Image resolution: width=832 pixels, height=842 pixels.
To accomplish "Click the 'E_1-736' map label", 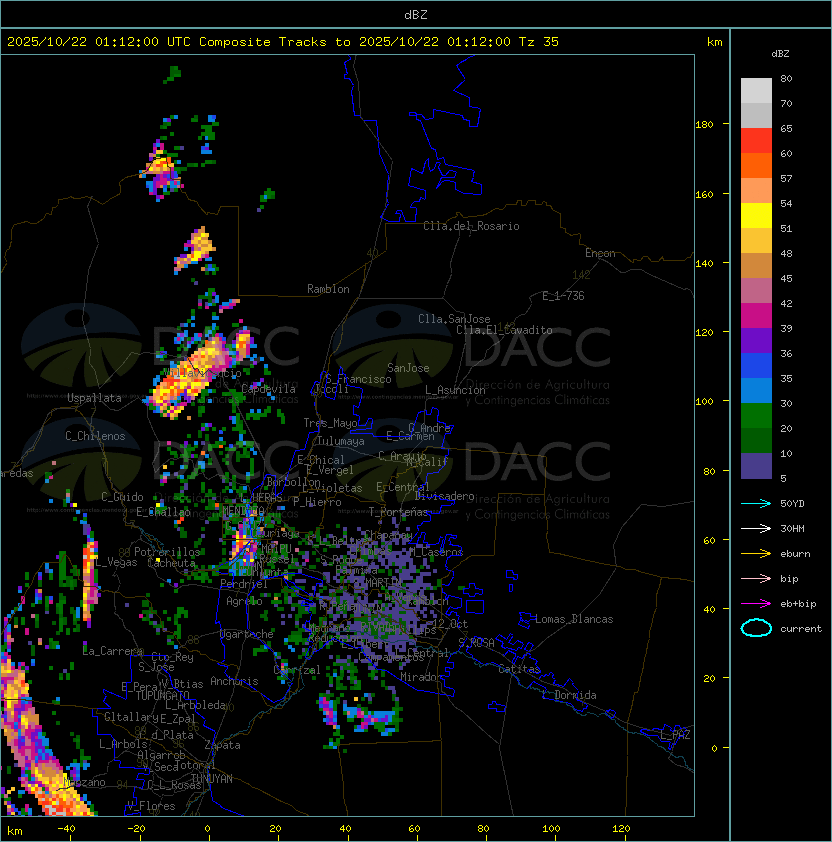I will [x=563, y=296].
